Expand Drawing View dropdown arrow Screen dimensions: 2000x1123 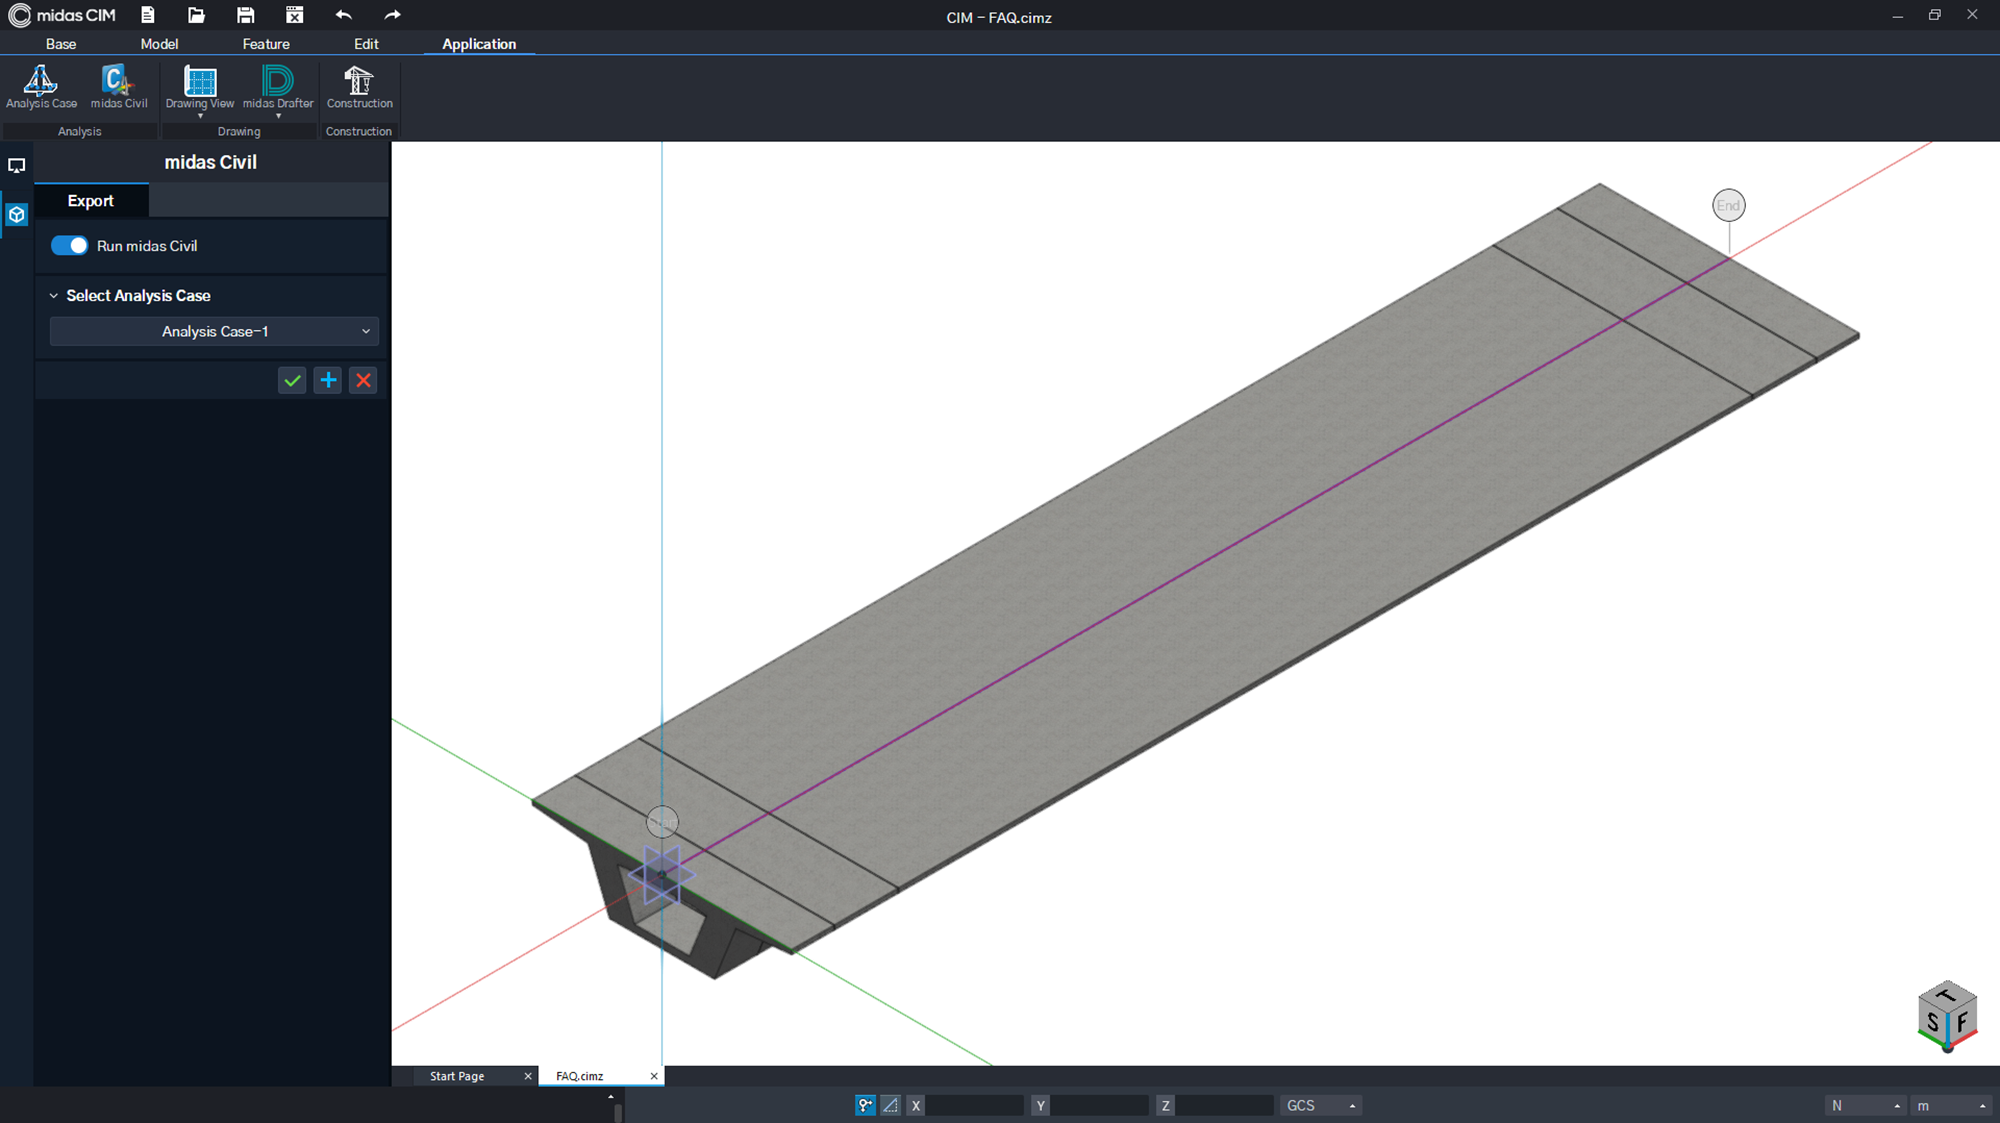(x=200, y=116)
